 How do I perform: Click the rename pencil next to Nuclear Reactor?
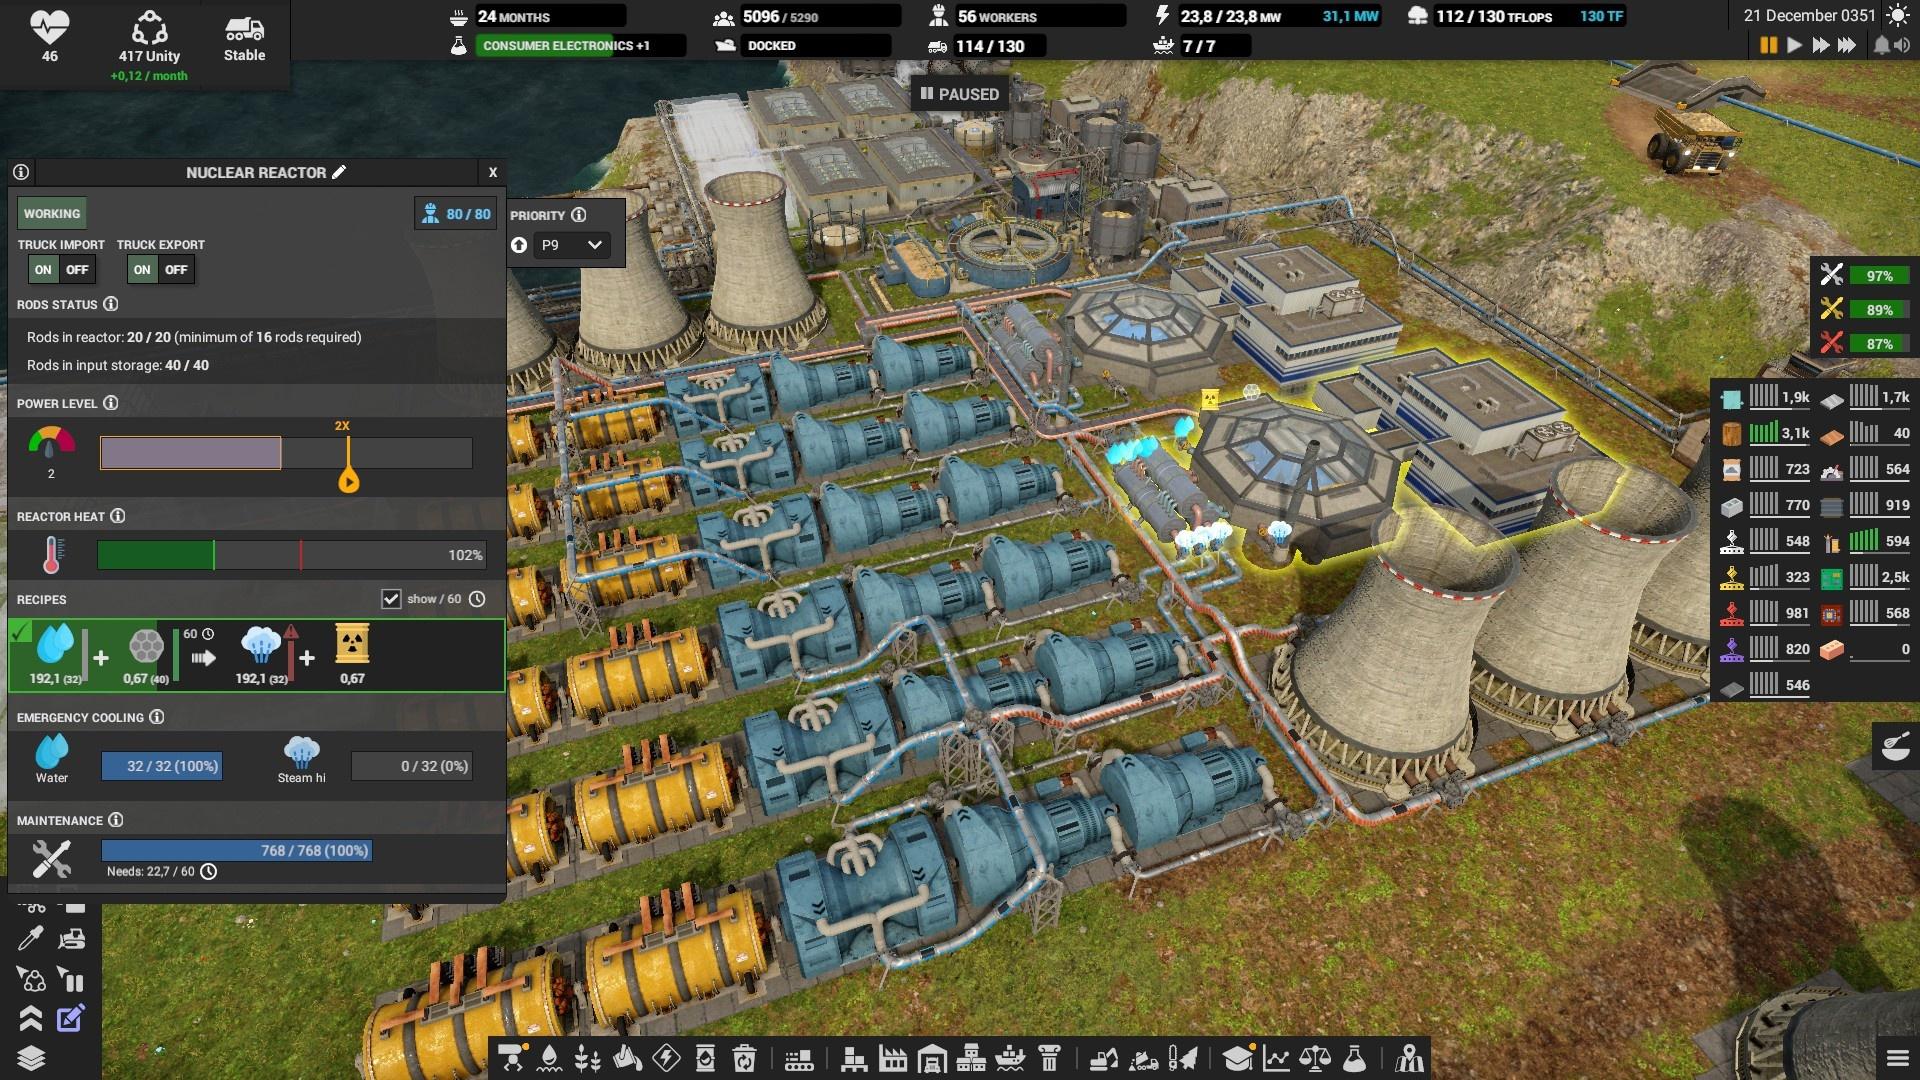click(x=340, y=172)
